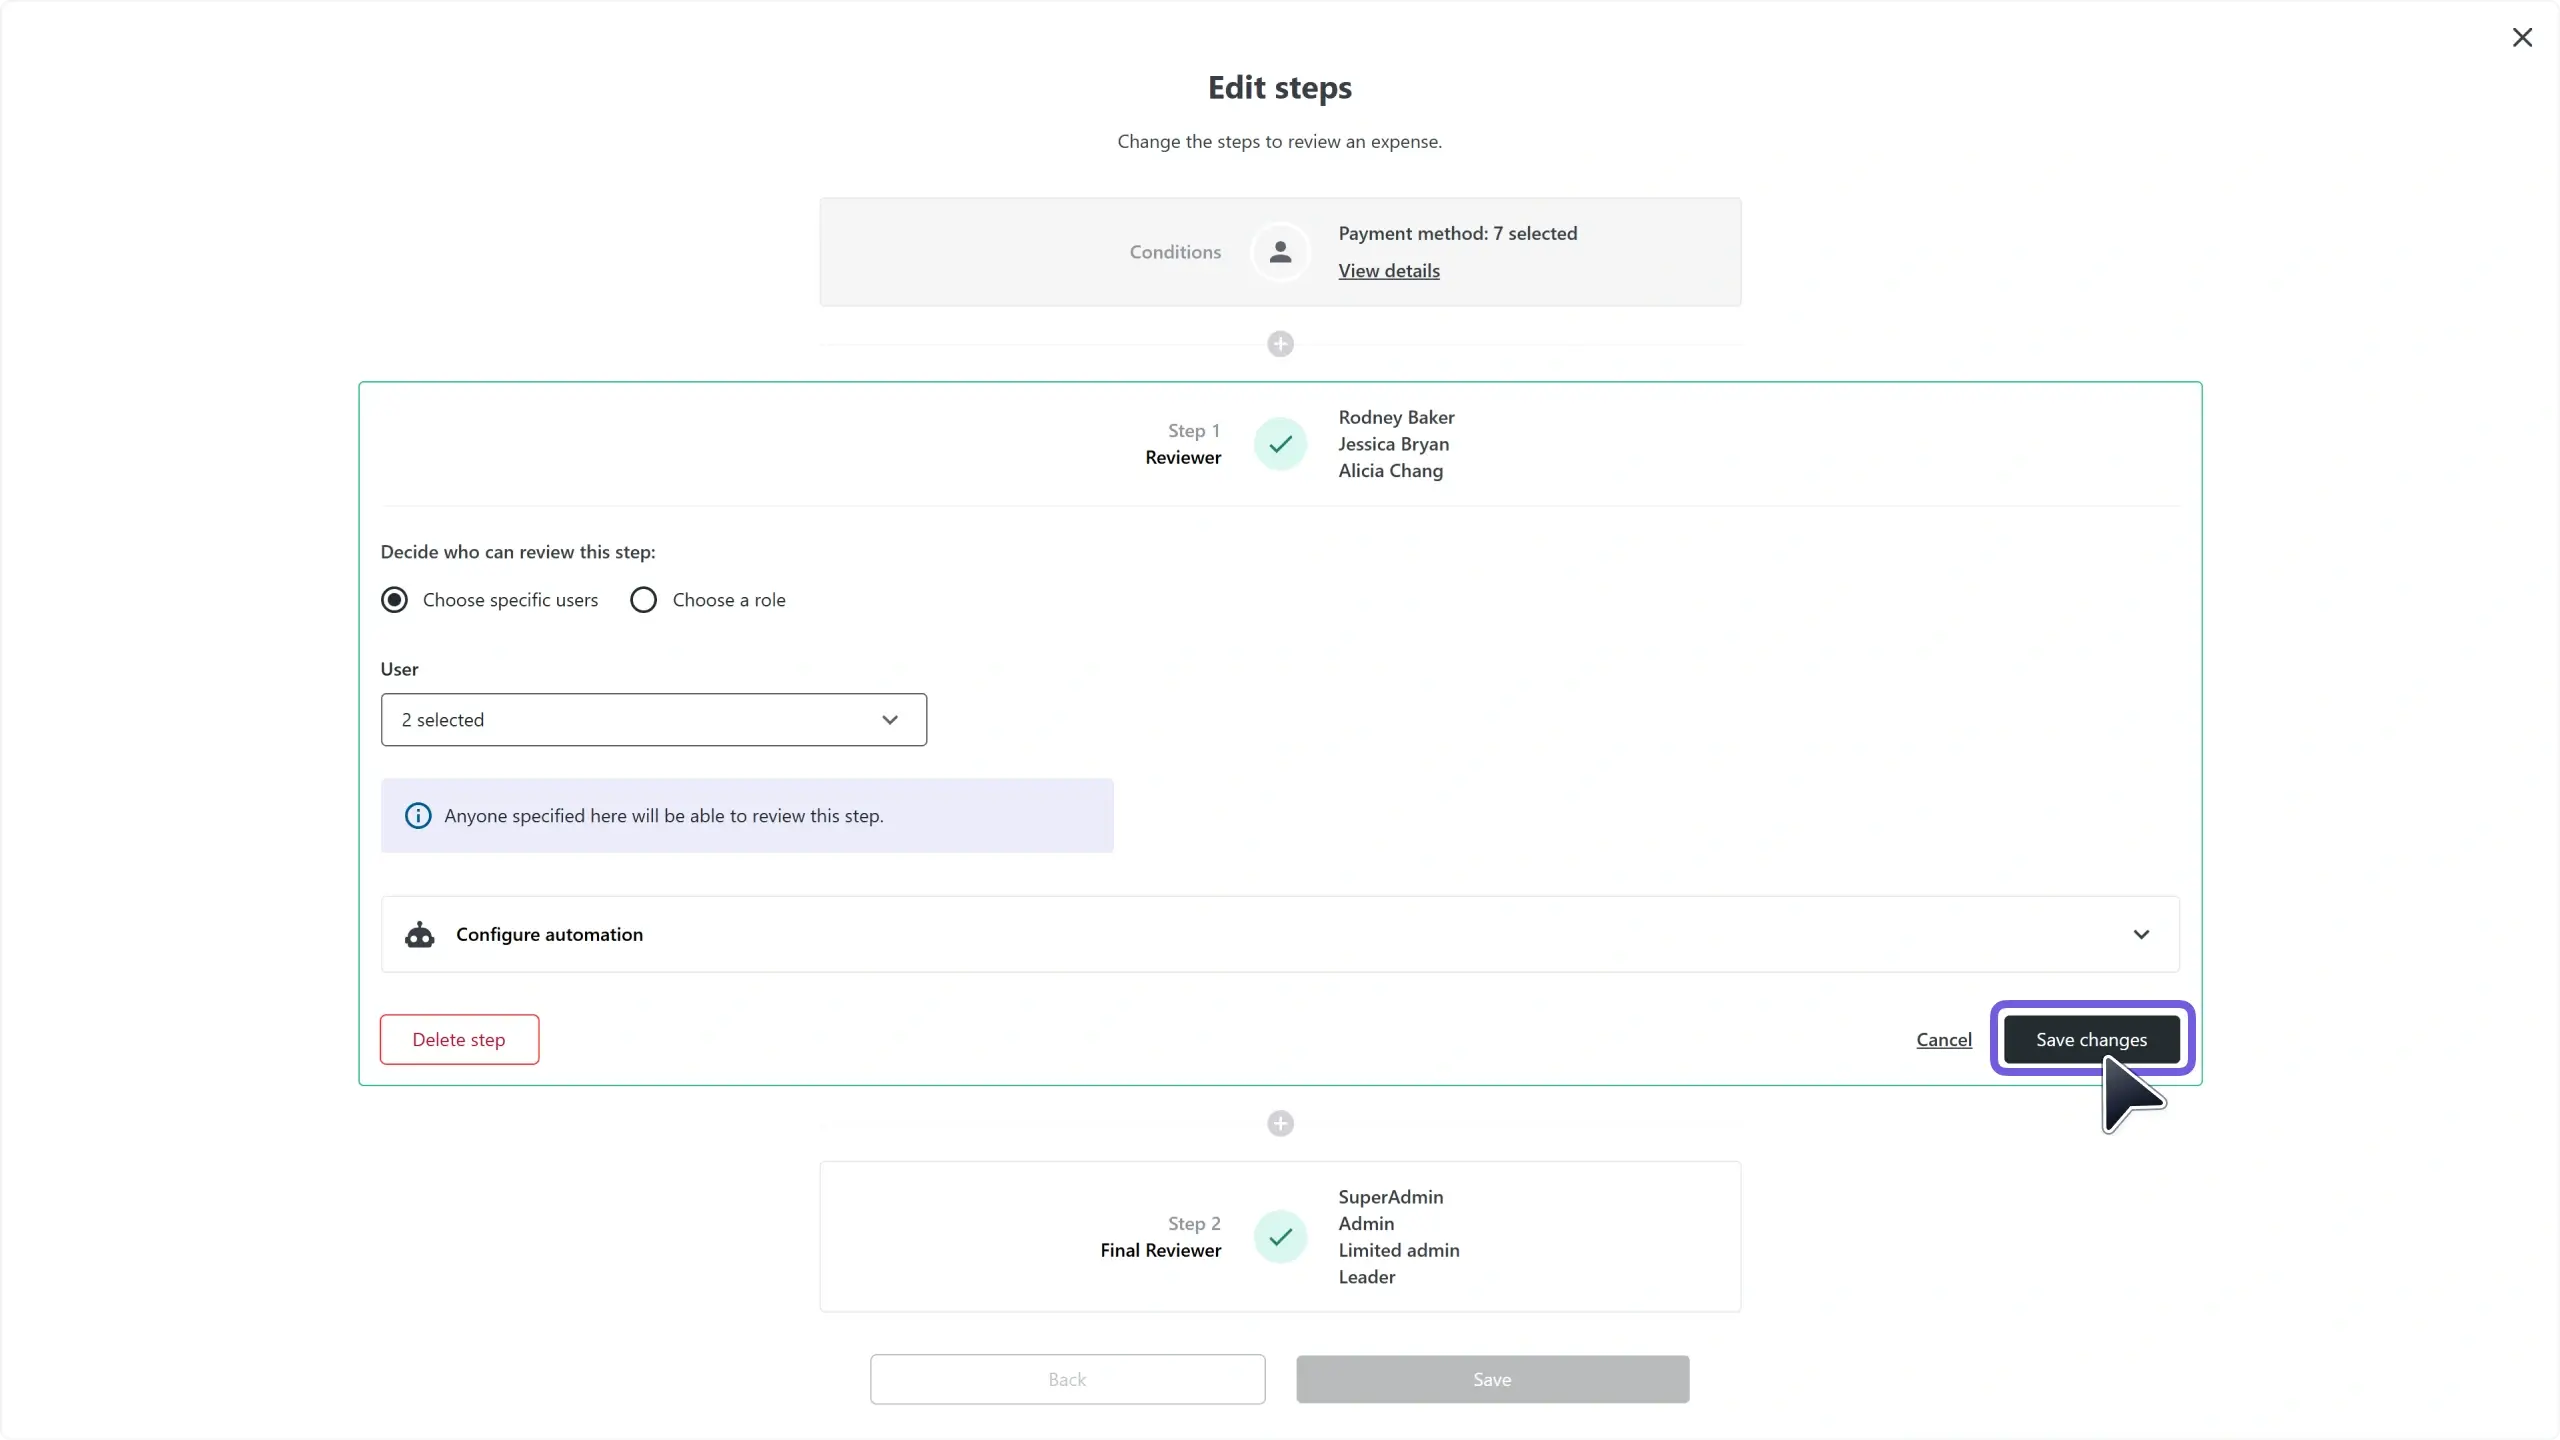Click the Back button
Screen dimensions: 2560x1440
coord(1067,1380)
